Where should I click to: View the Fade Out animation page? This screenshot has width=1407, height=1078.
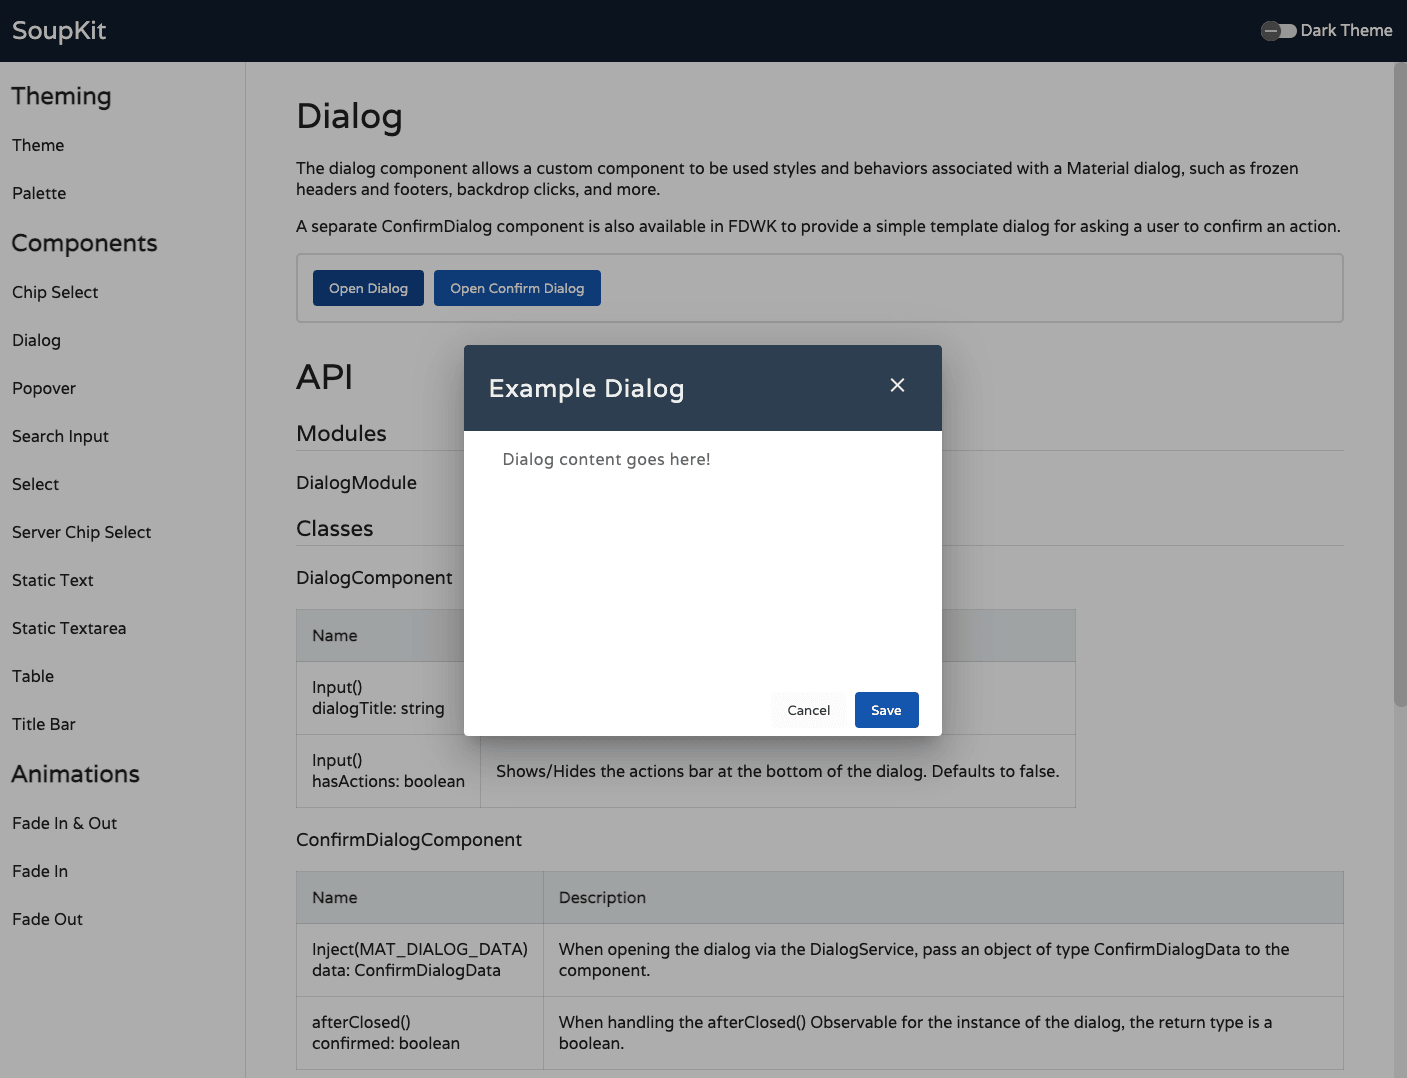[47, 919]
